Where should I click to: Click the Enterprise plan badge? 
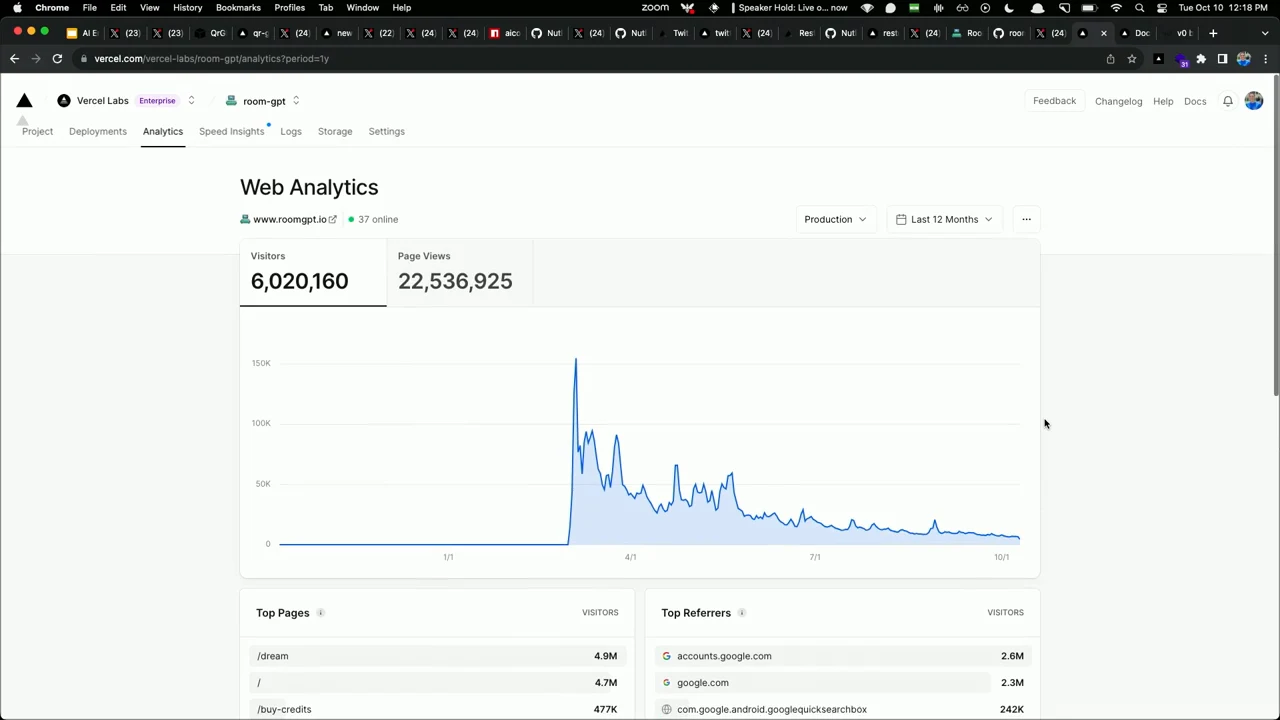(x=157, y=101)
